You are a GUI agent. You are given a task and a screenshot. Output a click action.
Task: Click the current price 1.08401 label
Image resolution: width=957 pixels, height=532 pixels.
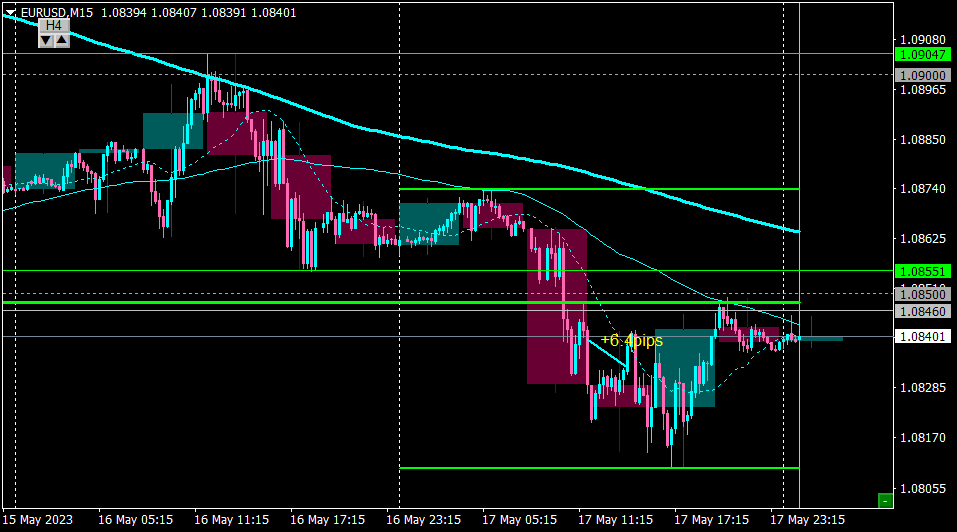[923, 337]
